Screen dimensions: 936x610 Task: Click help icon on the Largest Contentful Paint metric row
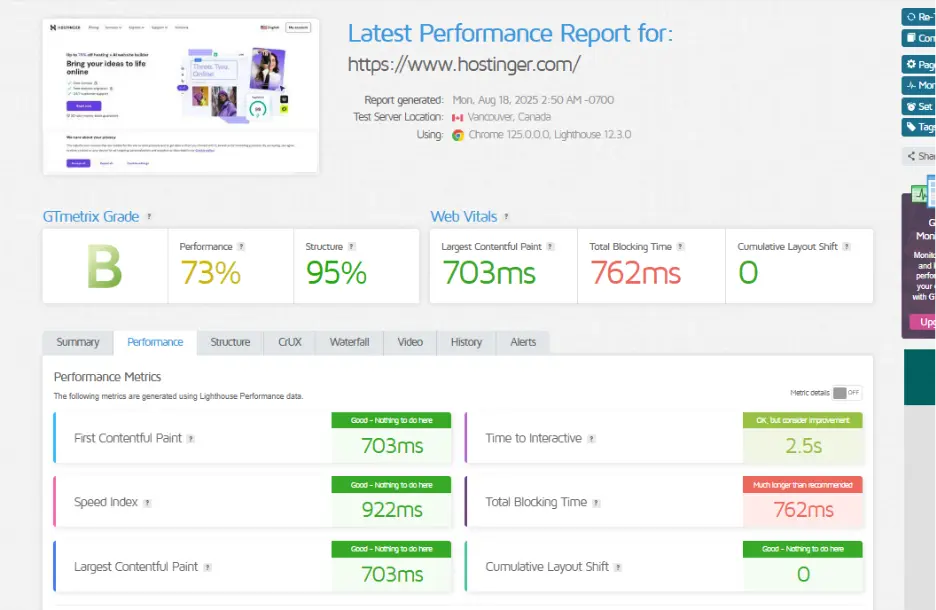(x=207, y=567)
